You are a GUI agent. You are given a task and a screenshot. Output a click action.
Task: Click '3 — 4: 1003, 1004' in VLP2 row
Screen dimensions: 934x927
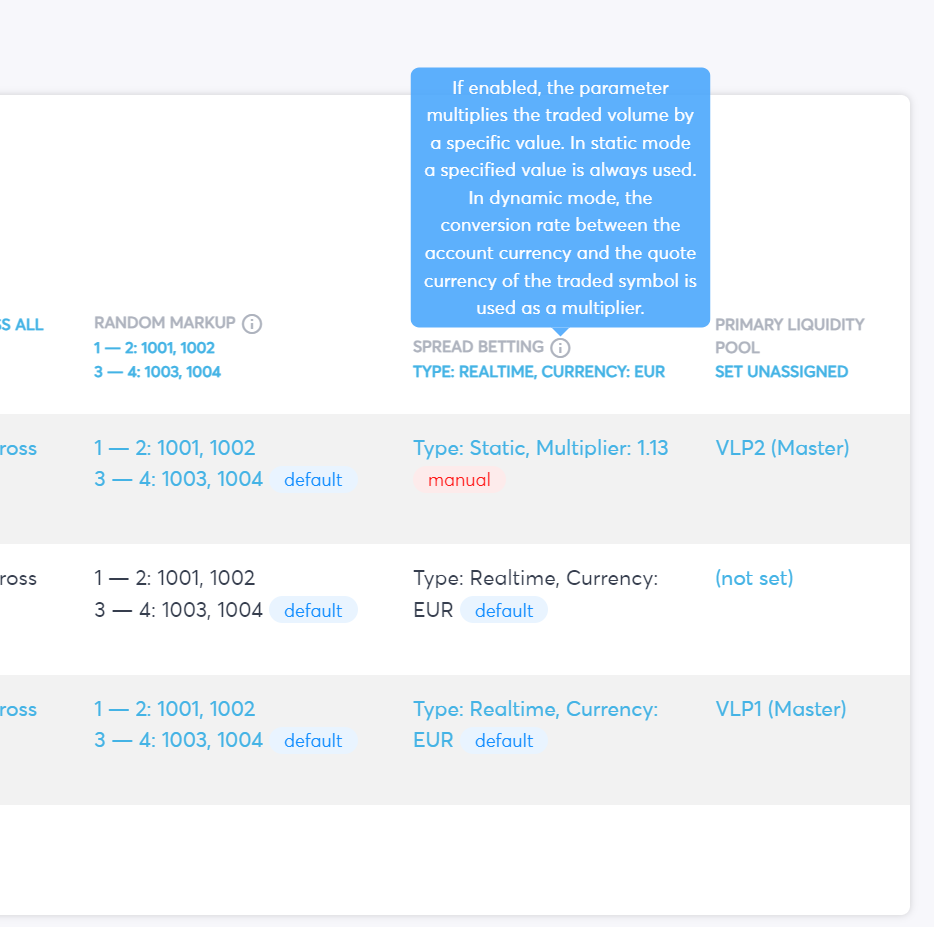pyautogui.click(x=178, y=479)
